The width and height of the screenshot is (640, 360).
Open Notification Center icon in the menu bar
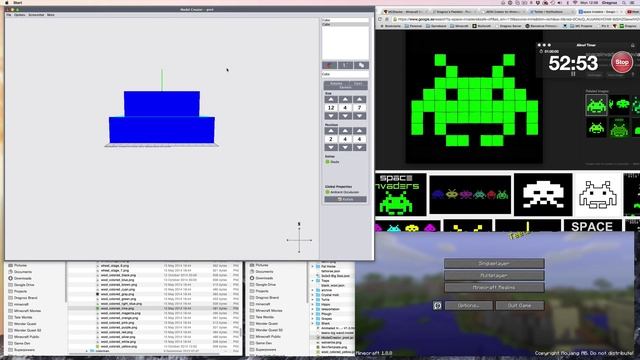point(633,2)
